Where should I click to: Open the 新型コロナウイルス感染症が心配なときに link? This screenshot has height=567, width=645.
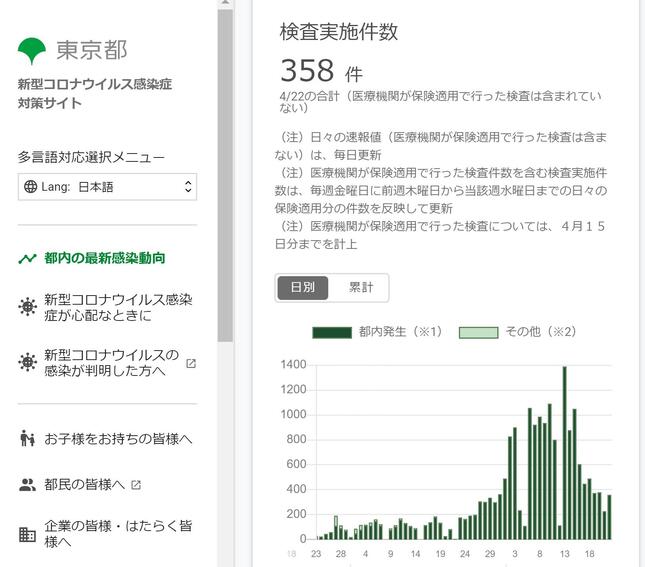coord(118,307)
